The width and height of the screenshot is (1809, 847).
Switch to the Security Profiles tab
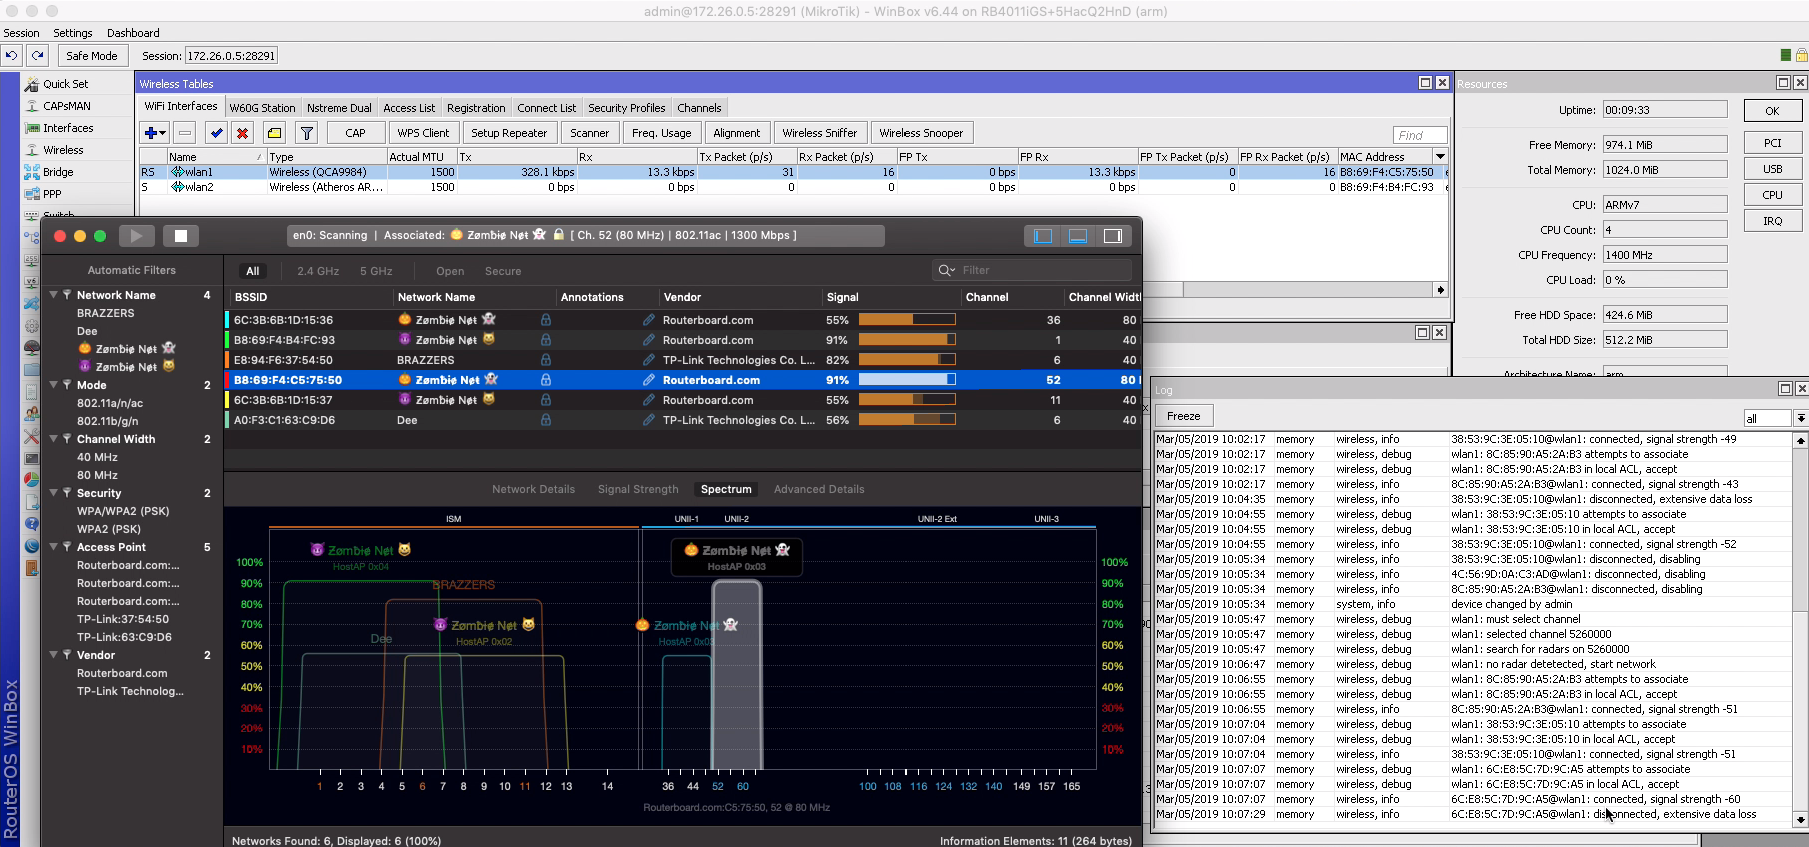(627, 108)
